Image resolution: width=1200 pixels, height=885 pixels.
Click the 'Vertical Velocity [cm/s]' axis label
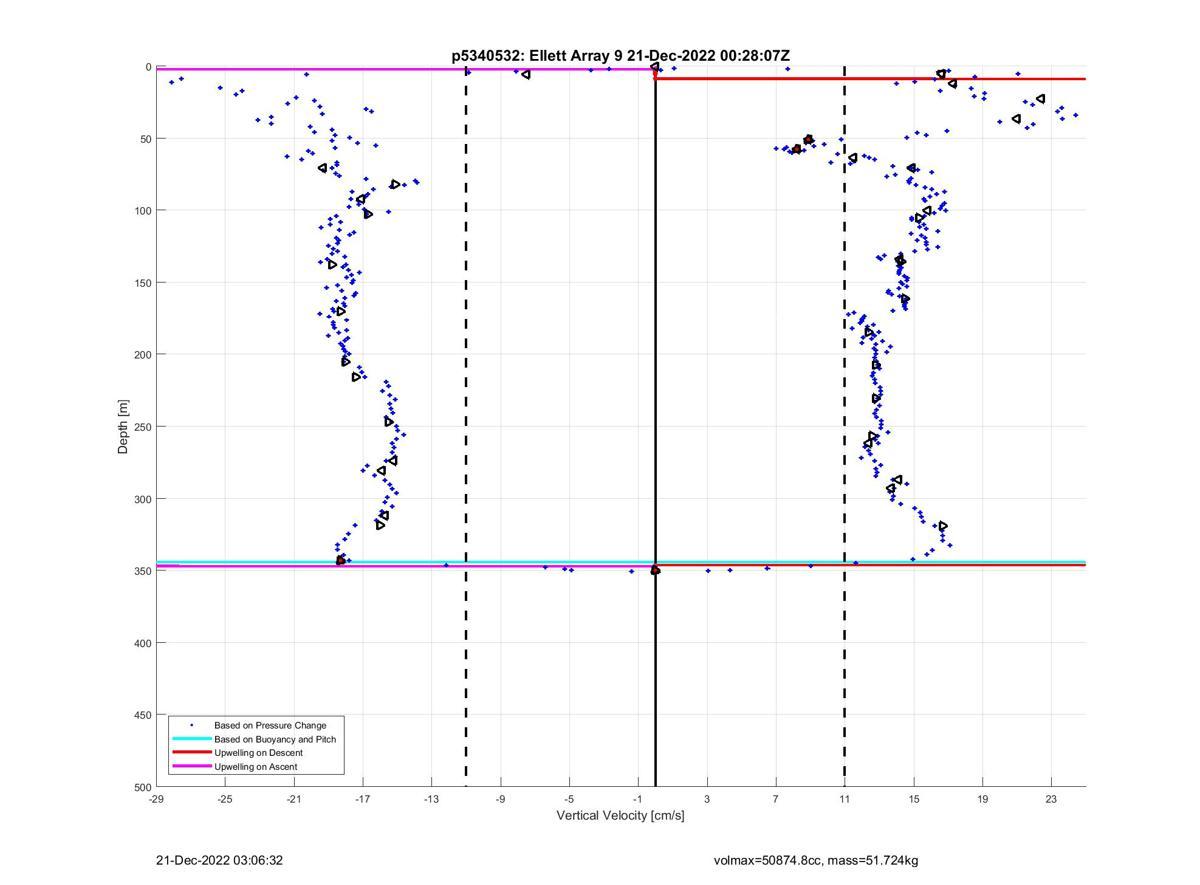620,816
